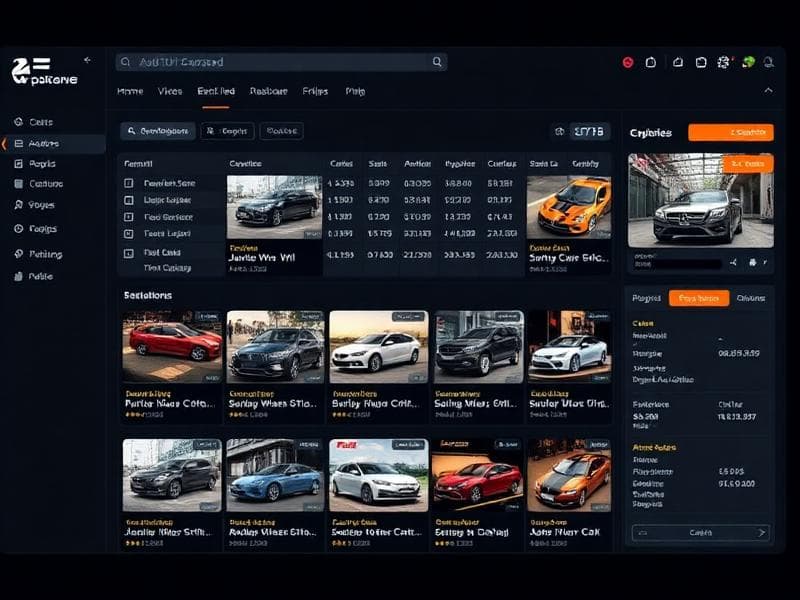Image resolution: width=800 pixels, height=600 pixels.
Task: Open the last sidebar item with the clipboard icon
Action: [34, 277]
